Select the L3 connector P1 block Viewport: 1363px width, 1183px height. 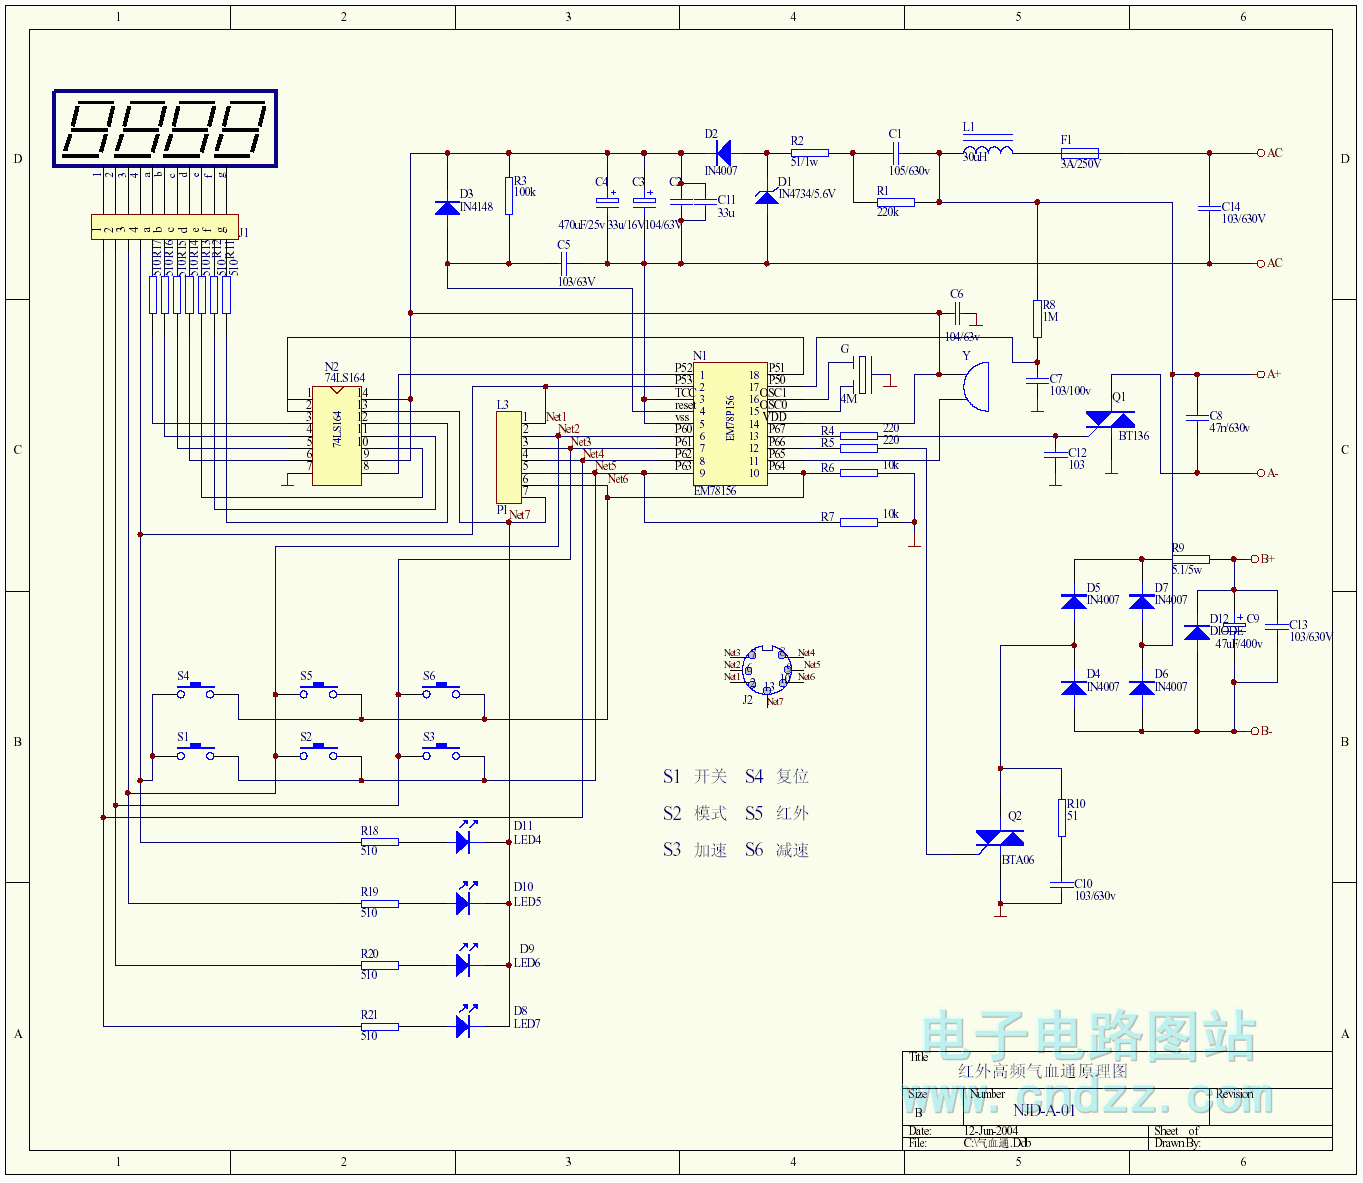pyautogui.click(x=509, y=457)
